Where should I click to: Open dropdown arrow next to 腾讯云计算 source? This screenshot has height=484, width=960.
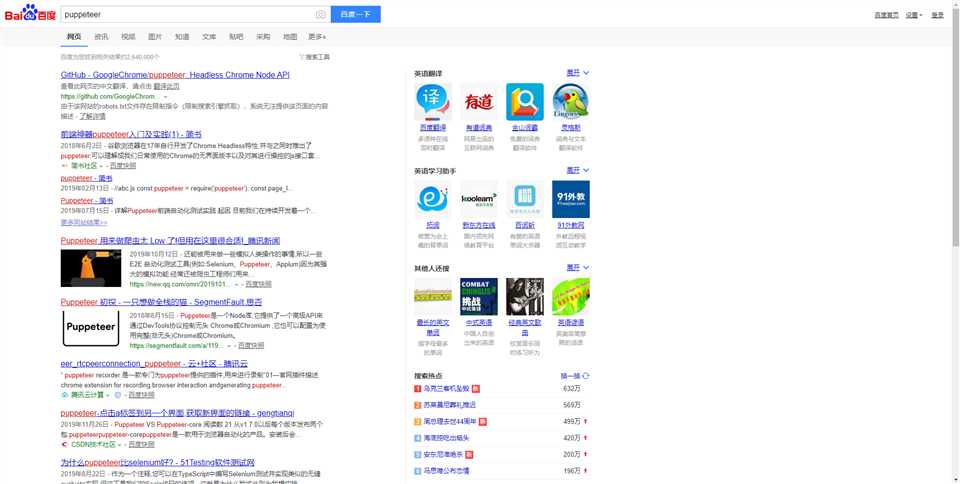click(x=107, y=395)
